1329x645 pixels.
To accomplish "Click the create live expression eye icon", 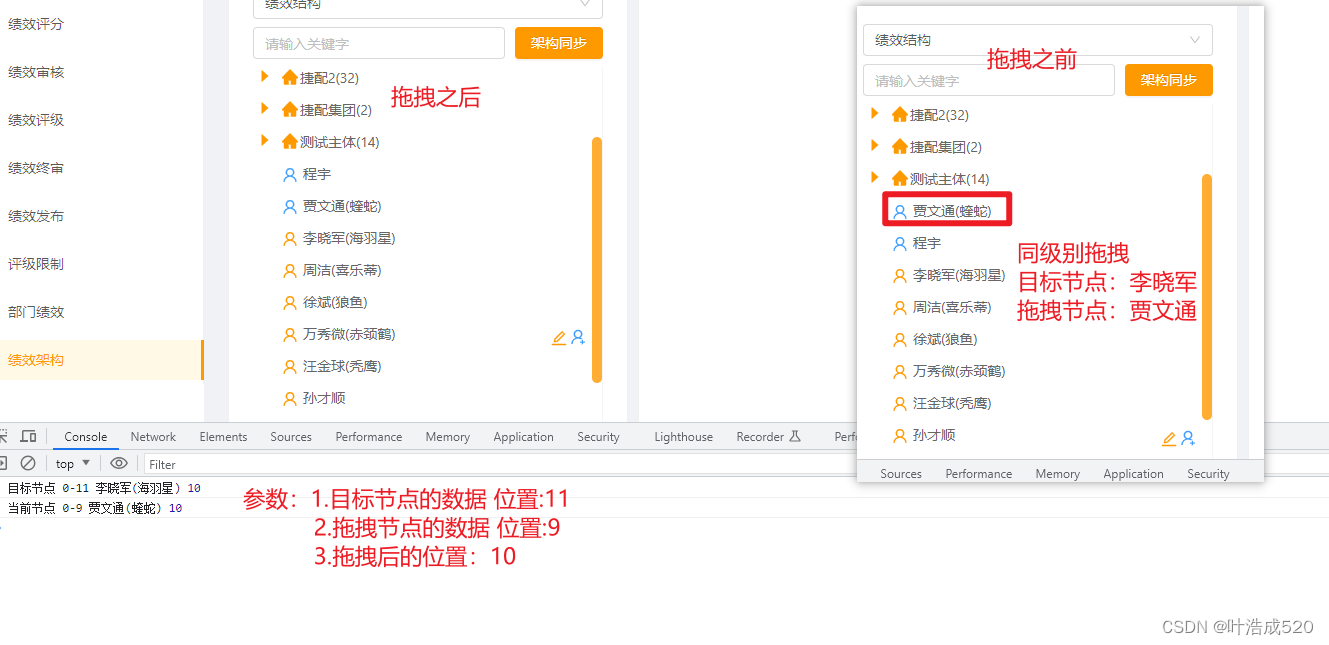I will (x=118, y=463).
